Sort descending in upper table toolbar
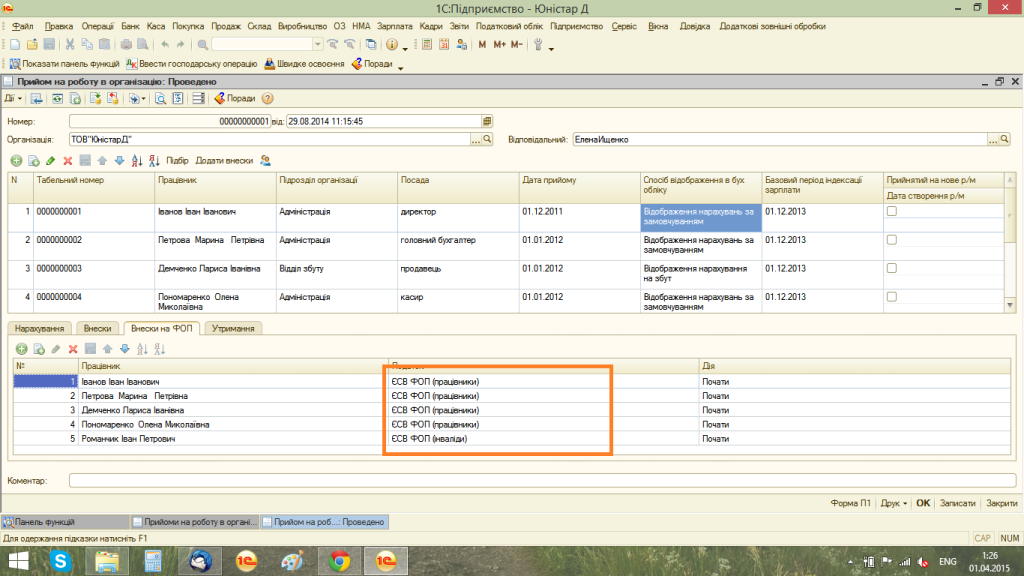The width and height of the screenshot is (1024, 576). coord(154,161)
